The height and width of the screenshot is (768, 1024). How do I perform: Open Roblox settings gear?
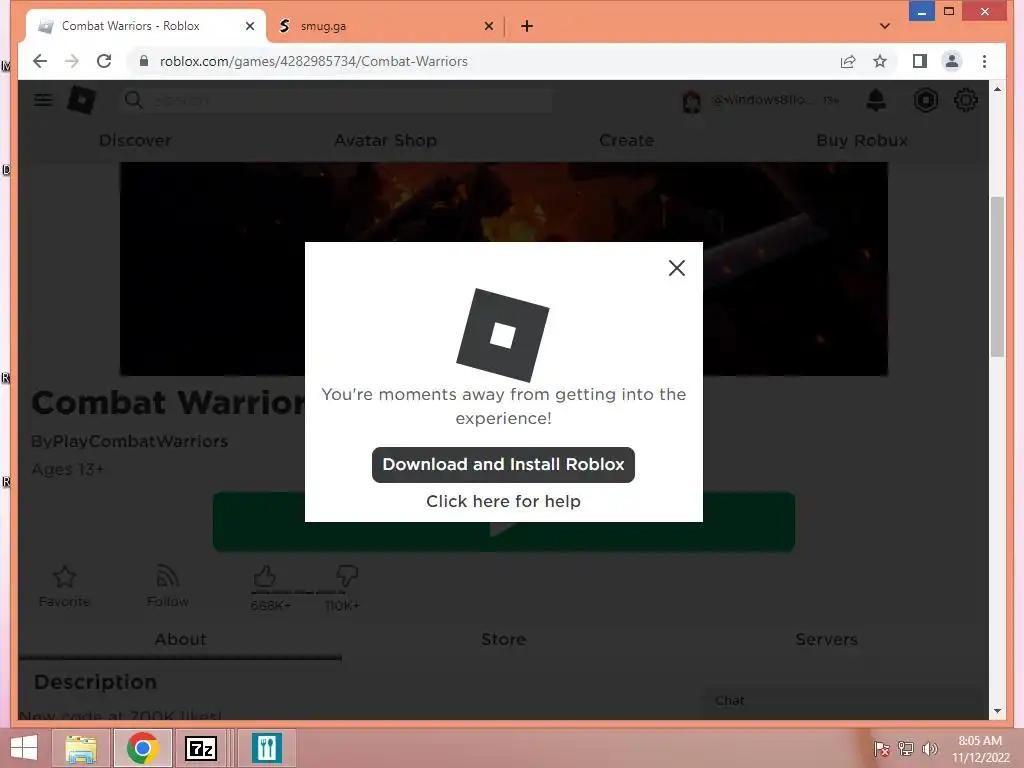965,100
